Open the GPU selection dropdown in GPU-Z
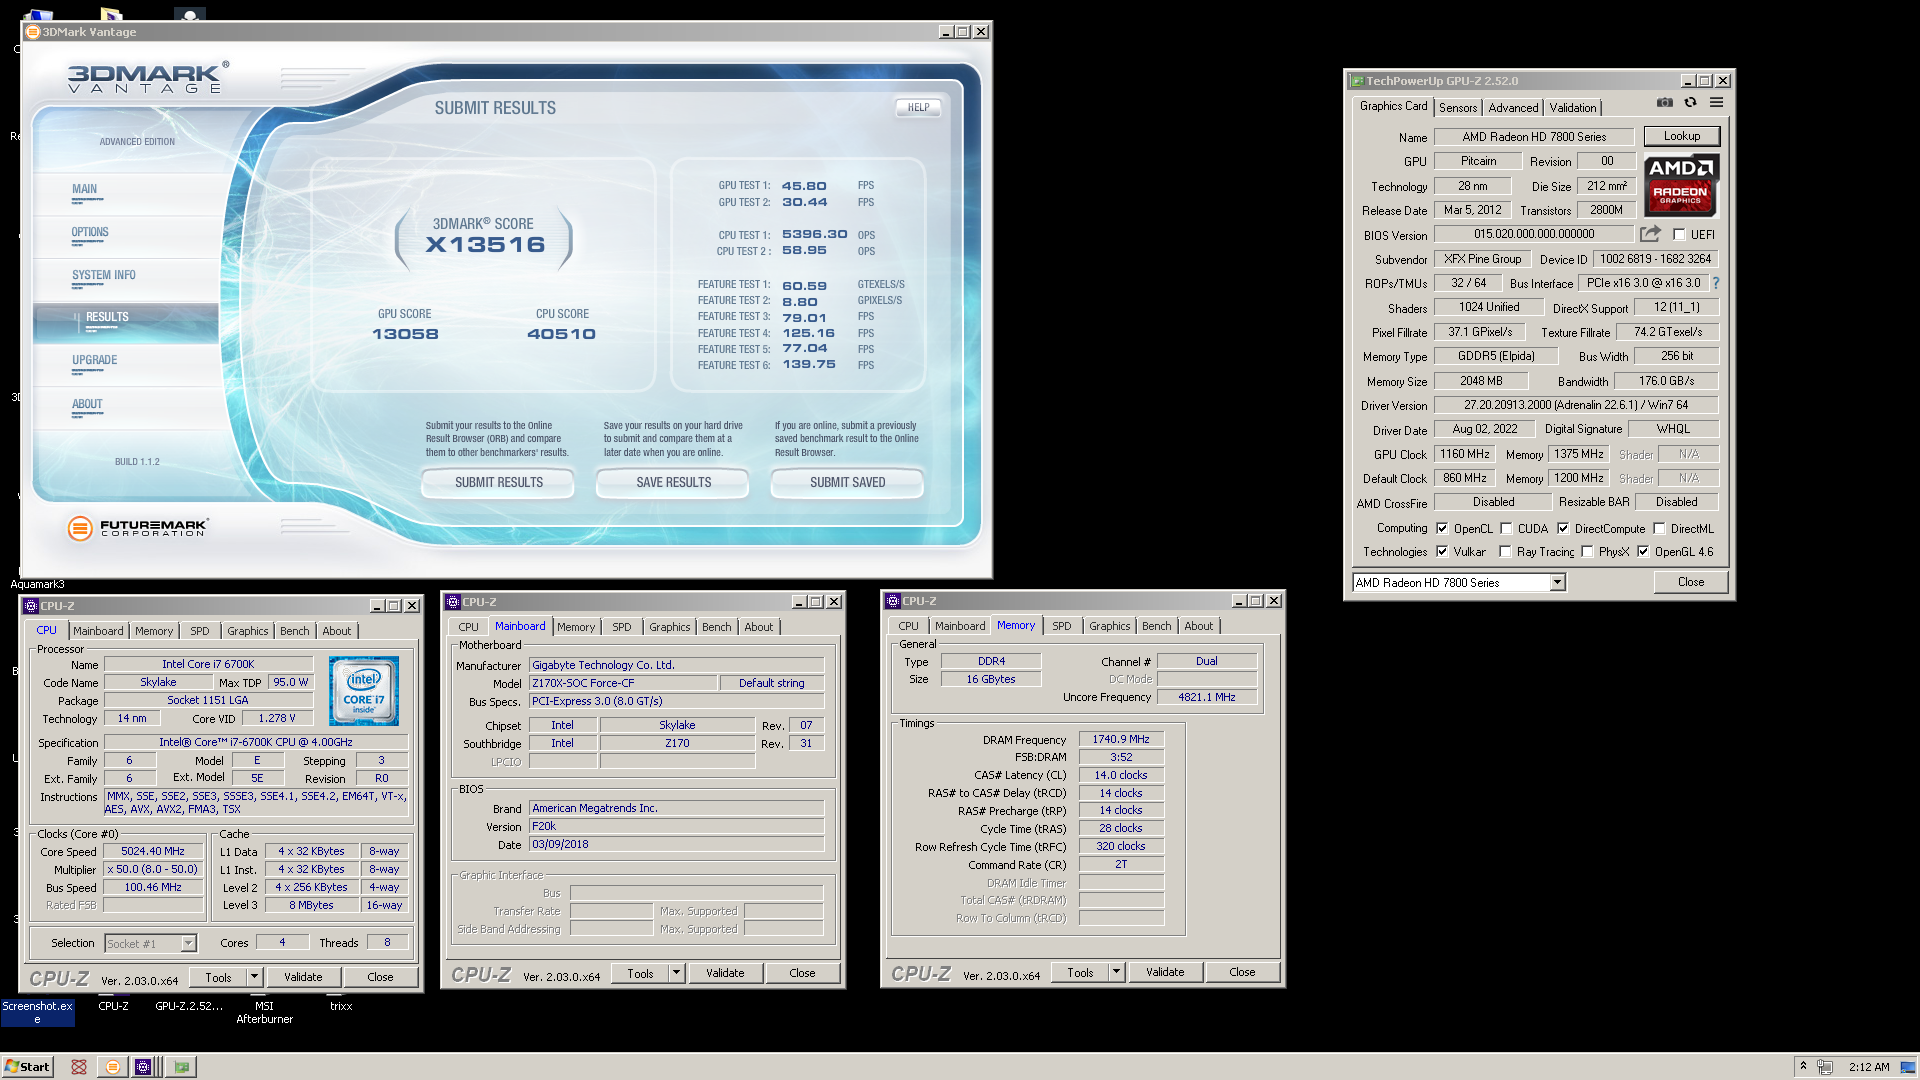Viewport: 1920px width, 1080px height. 1557,583
